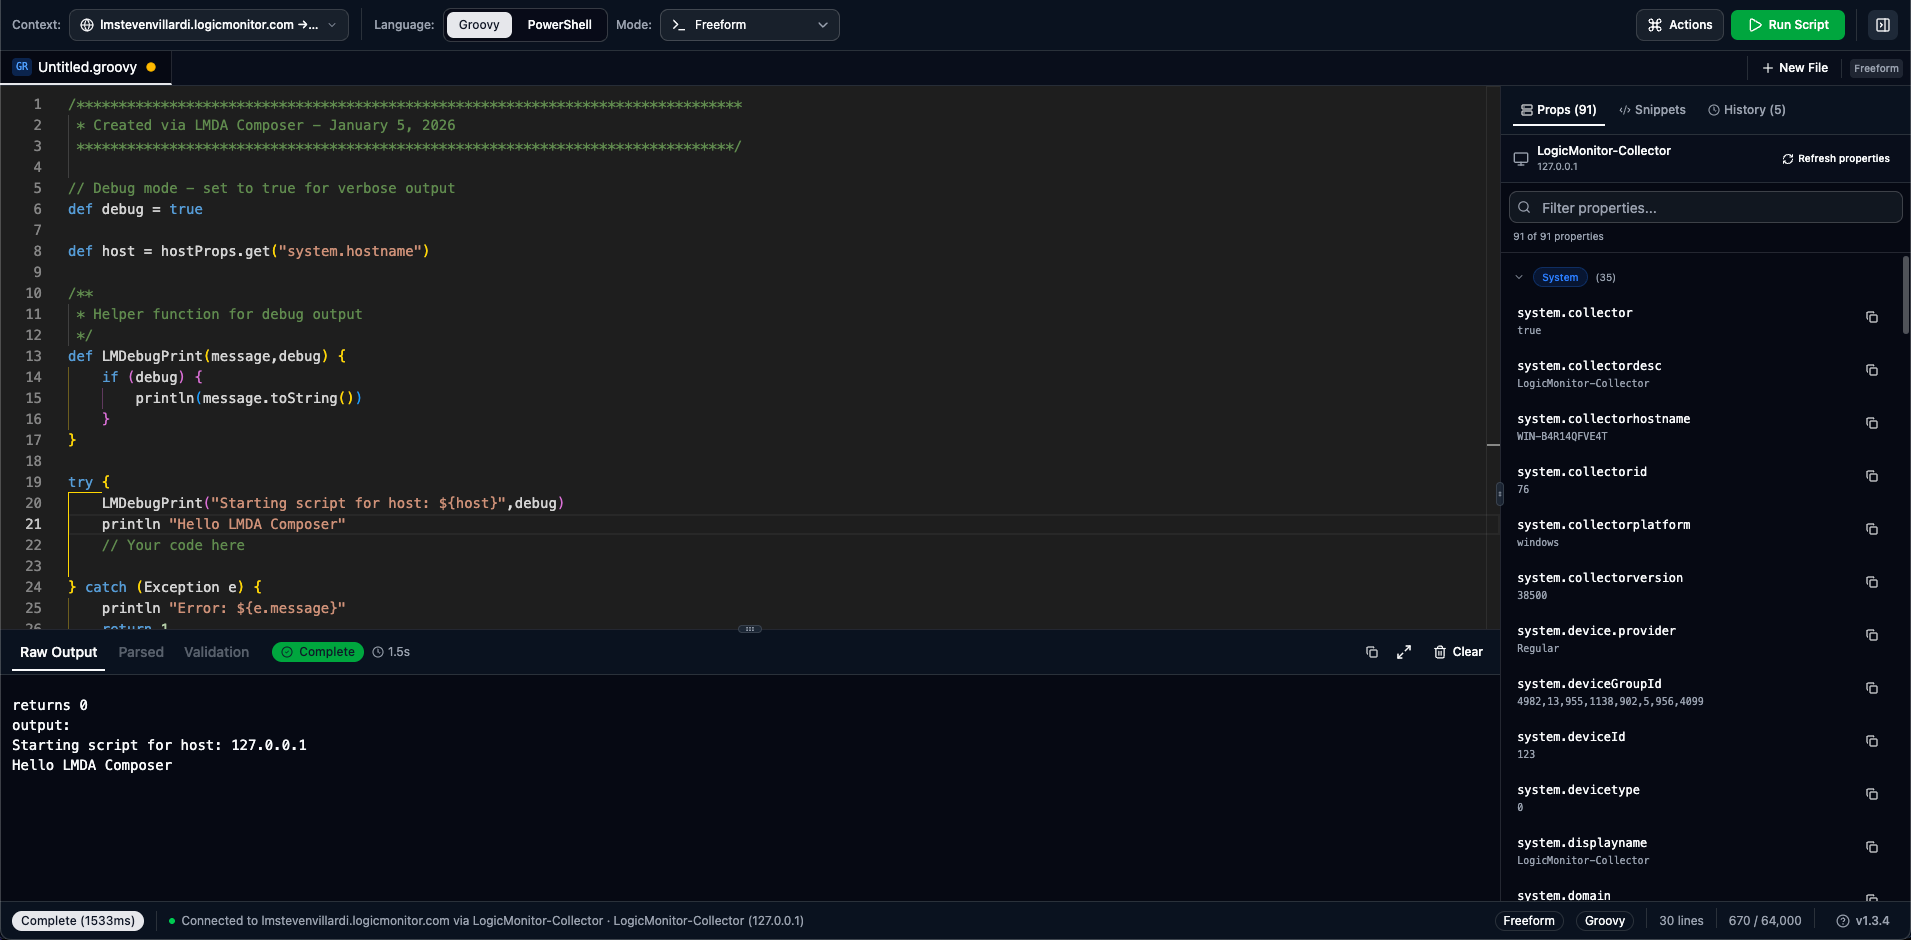Click the GR badge on Untitled.groovy tab
This screenshot has width=1911, height=940.
[21, 66]
